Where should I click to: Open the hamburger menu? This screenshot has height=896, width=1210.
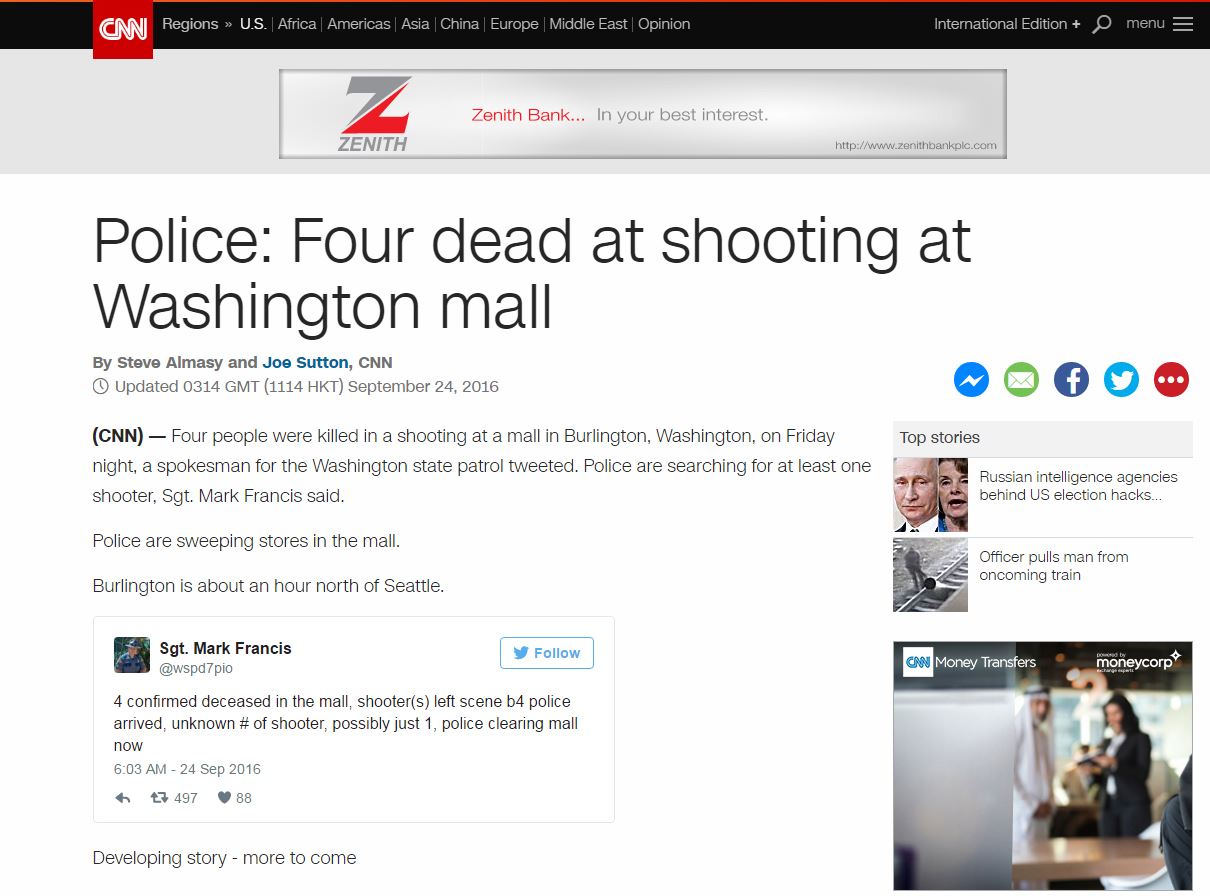pyautogui.click(x=1182, y=24)
